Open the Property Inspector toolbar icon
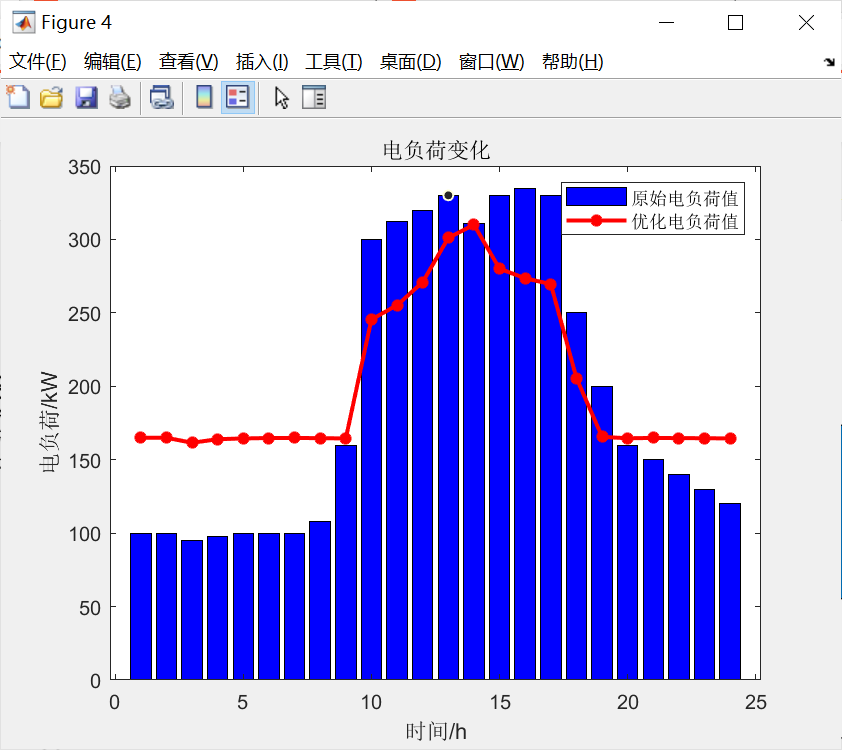Image resolution: width=842 pixels, height=750 pixels. [x=314, y=97]
